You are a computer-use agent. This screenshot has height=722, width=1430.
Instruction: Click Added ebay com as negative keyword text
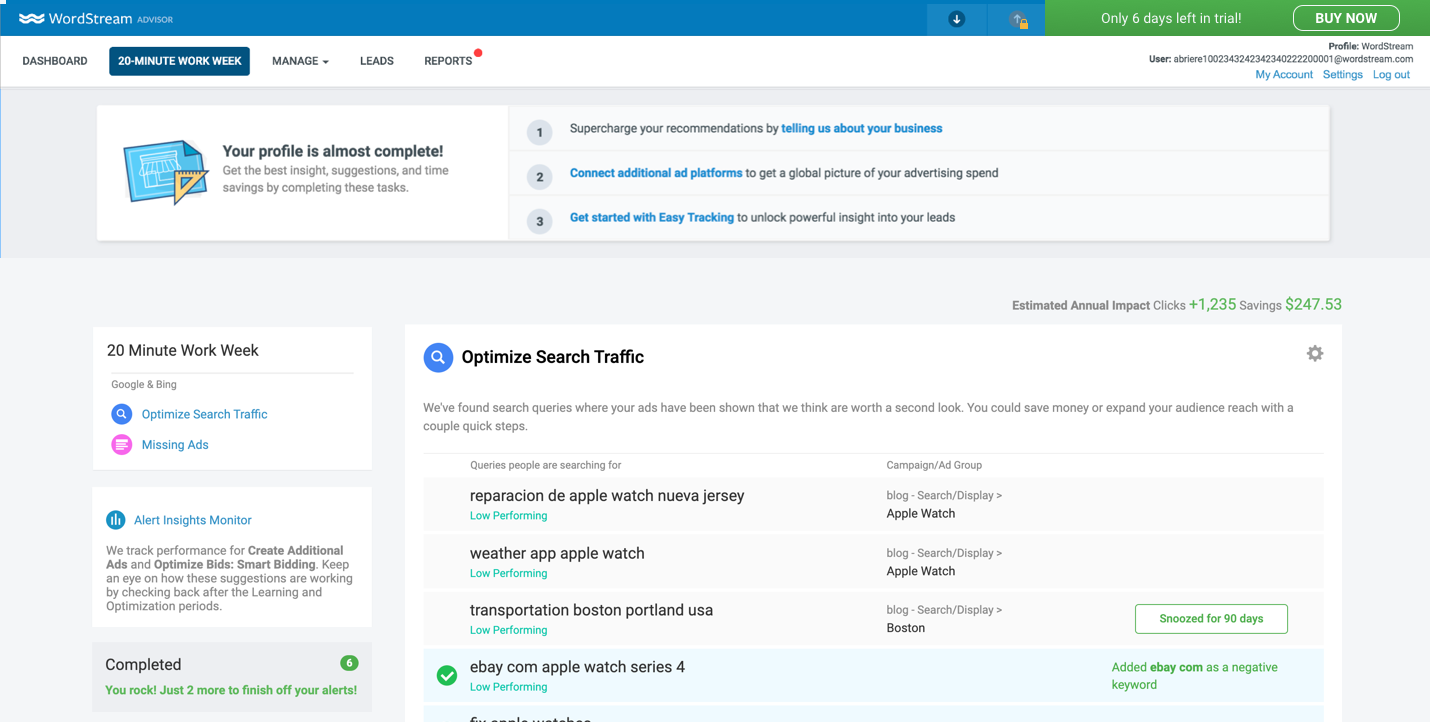1194,676
